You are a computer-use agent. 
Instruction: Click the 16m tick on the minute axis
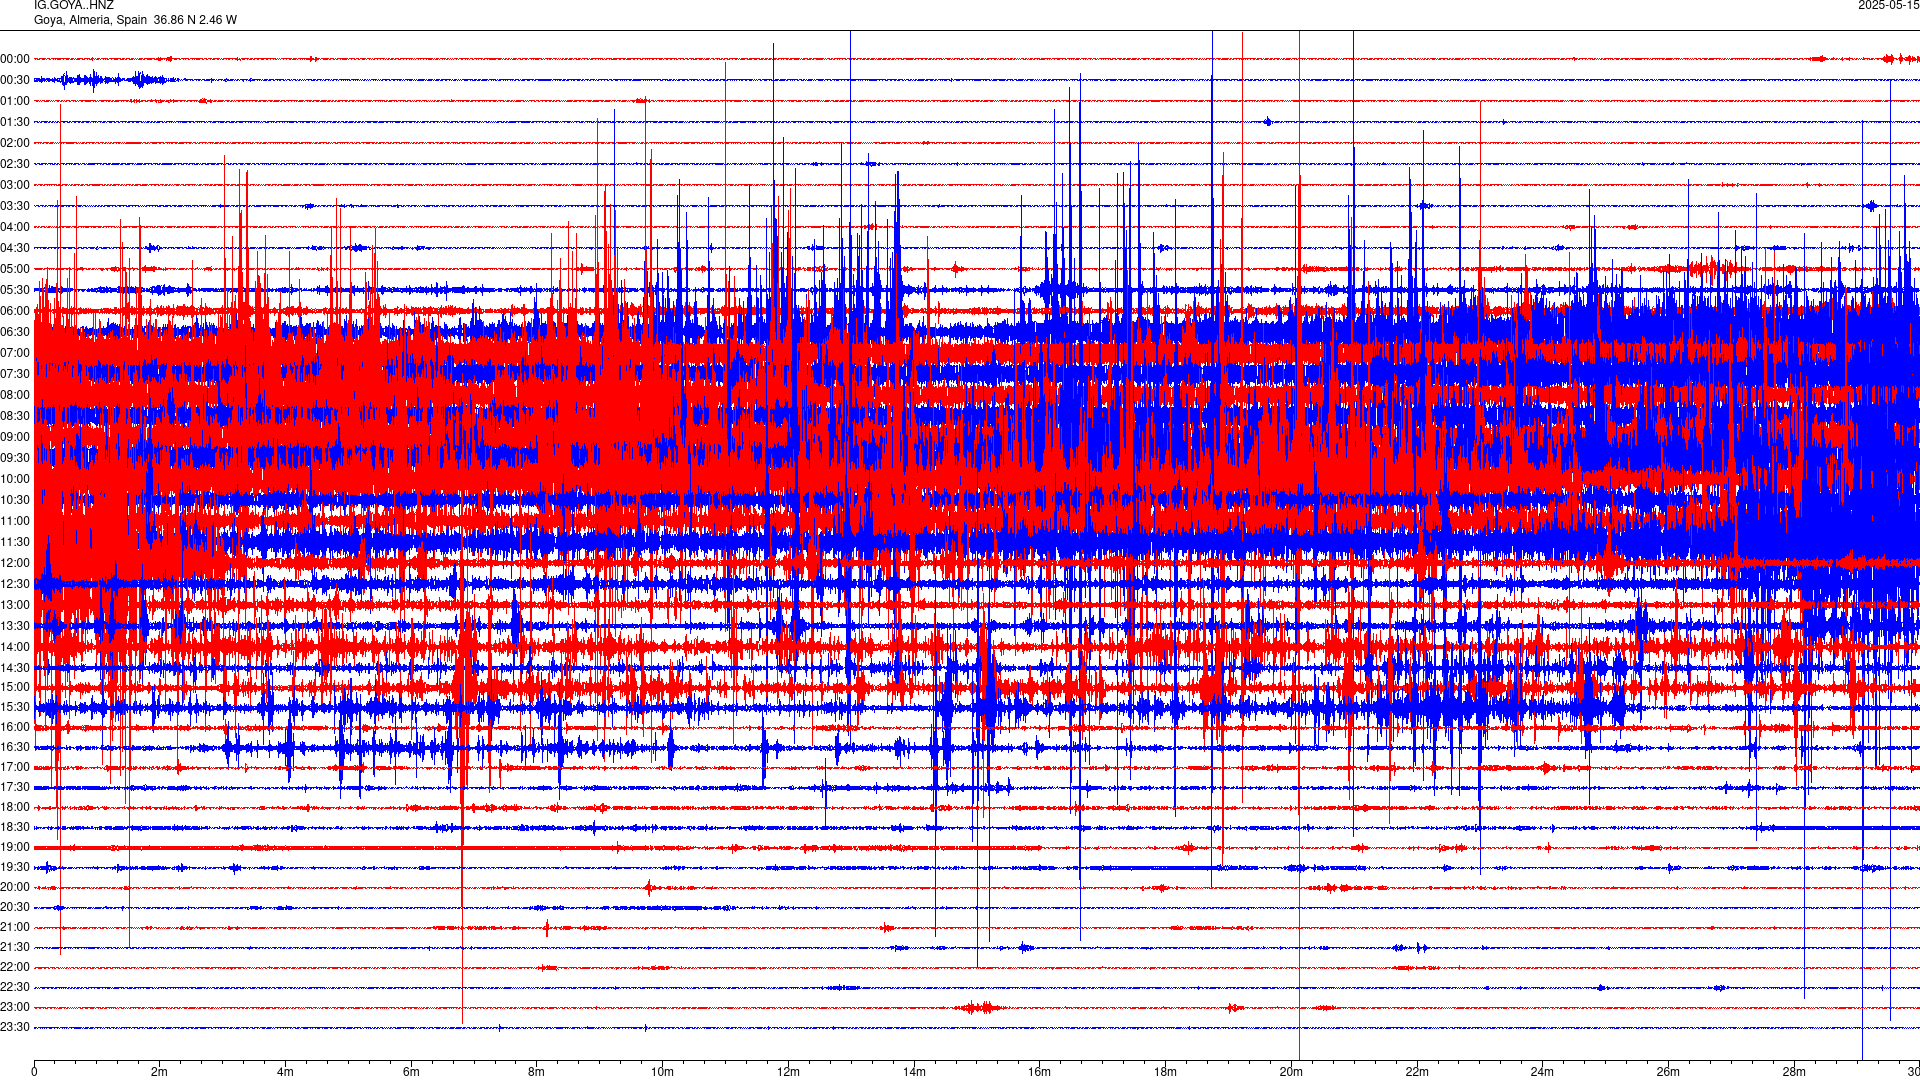1040,1072
